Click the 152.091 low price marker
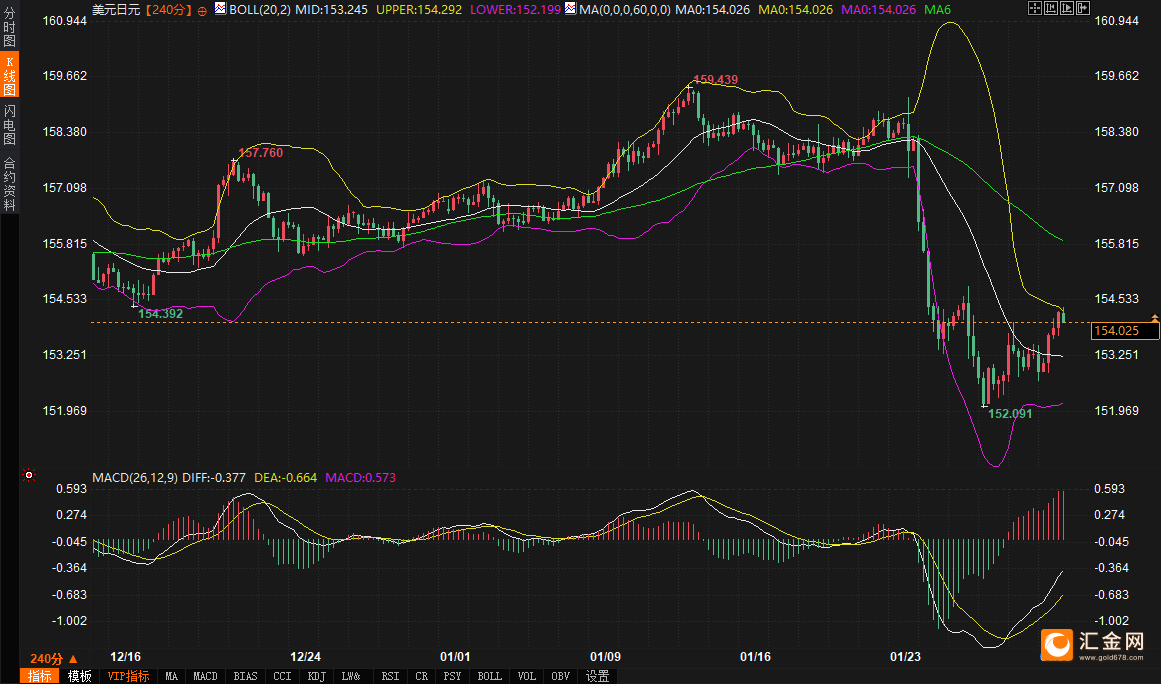Image resolution: width=1161 pixels, height=684 pixels. 1009,412
